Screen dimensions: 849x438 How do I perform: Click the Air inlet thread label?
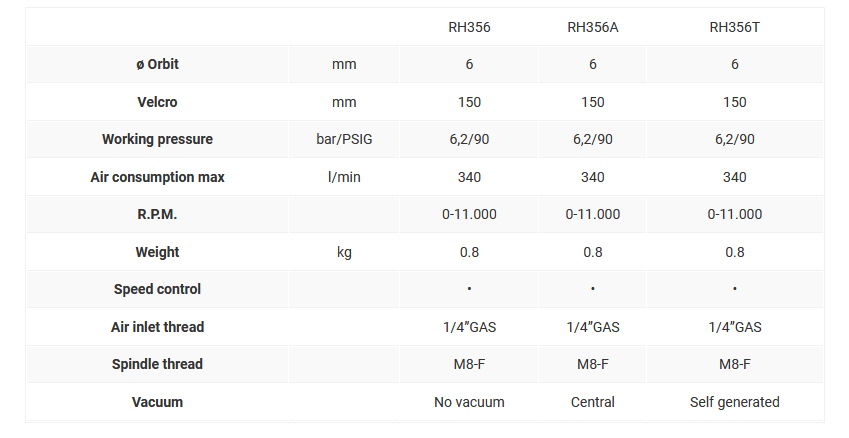pos(157,327)
